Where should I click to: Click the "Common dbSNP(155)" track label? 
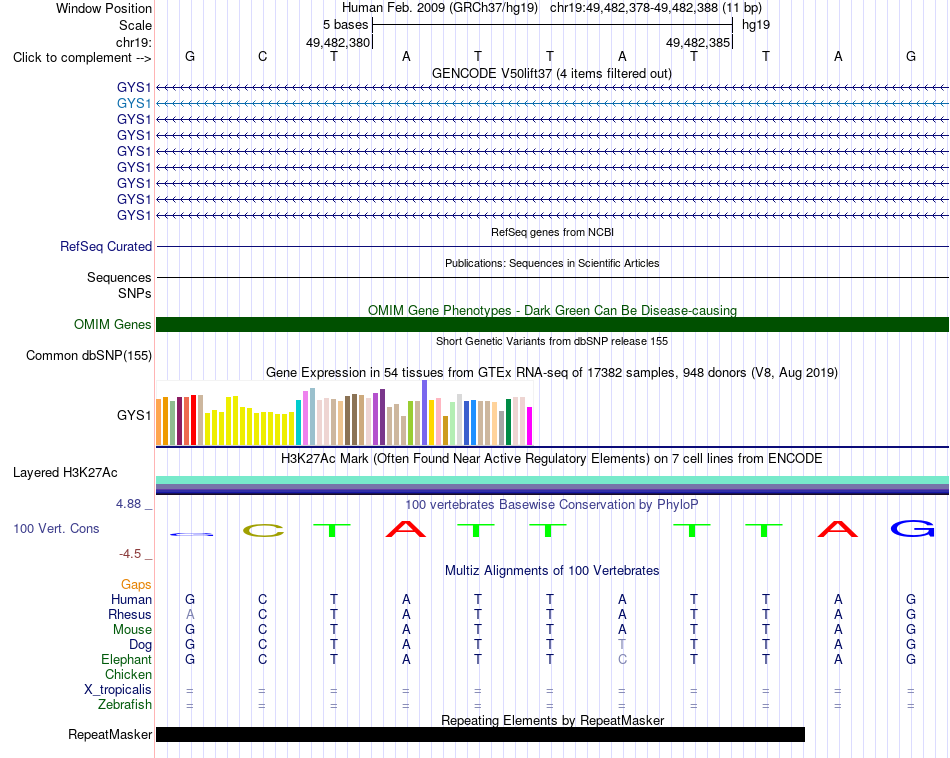89,356
